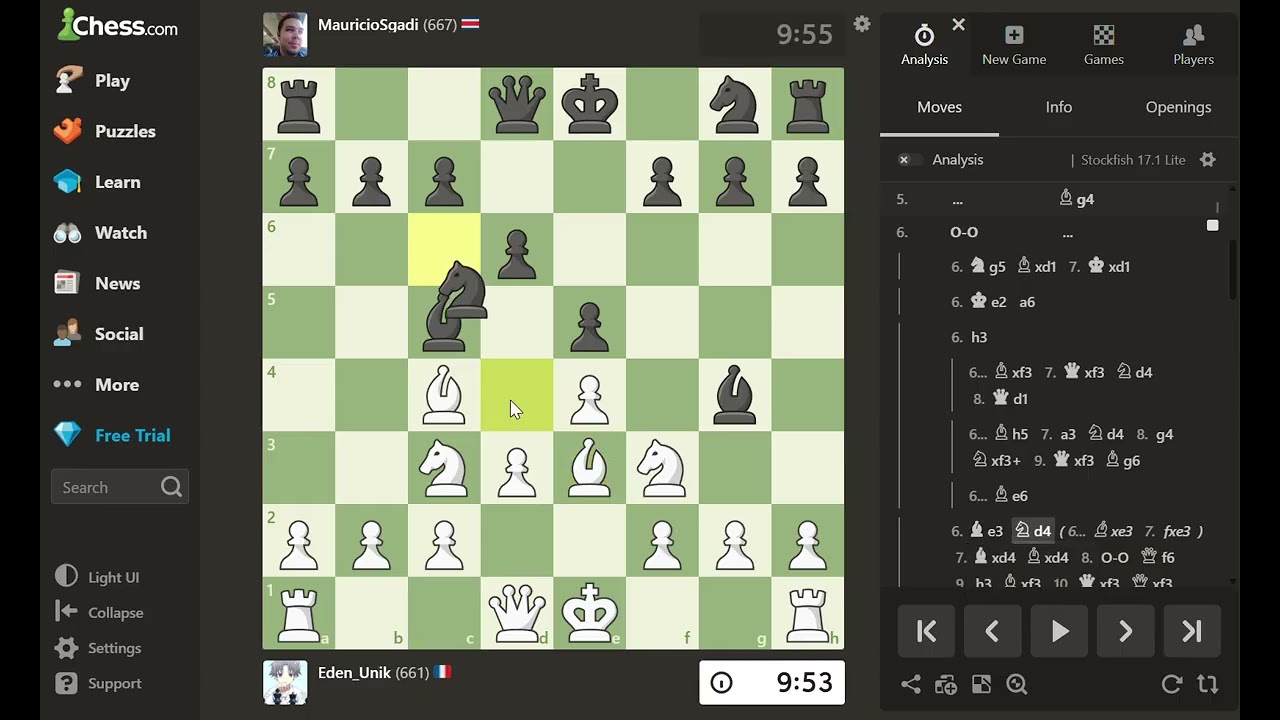The height and width of the screenshot is (720, 1280).
Task: Click the add-board plus icon
Action: tap(946, 684)
